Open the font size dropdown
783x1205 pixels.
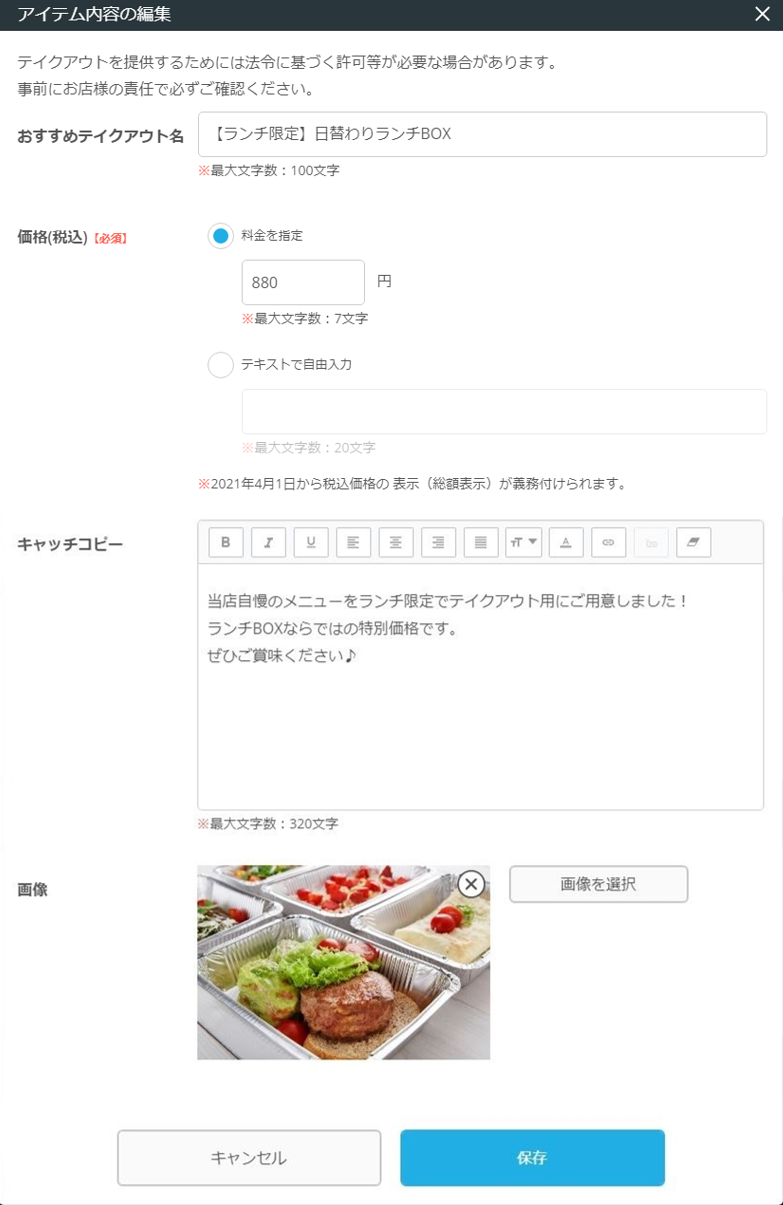point(524,542)
